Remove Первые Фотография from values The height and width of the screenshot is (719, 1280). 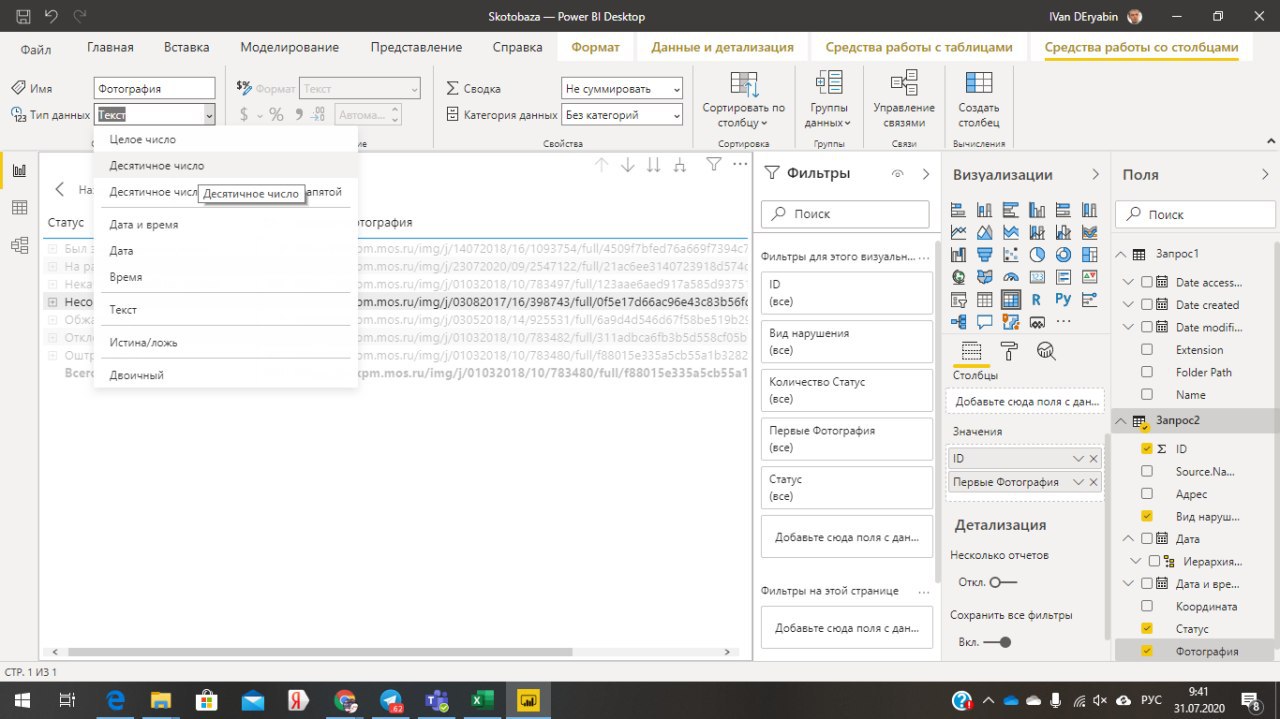tap(1093, 482)
